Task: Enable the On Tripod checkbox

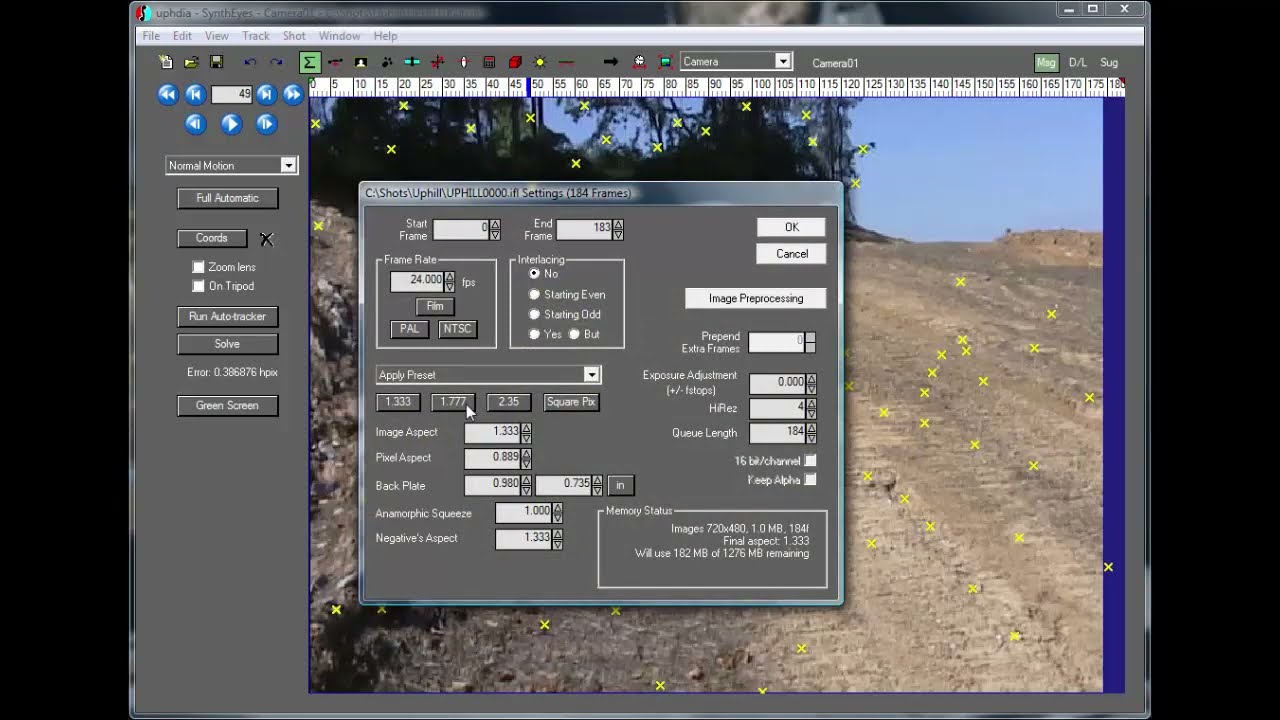Action: pyautogui.click(x=198, y=286)
